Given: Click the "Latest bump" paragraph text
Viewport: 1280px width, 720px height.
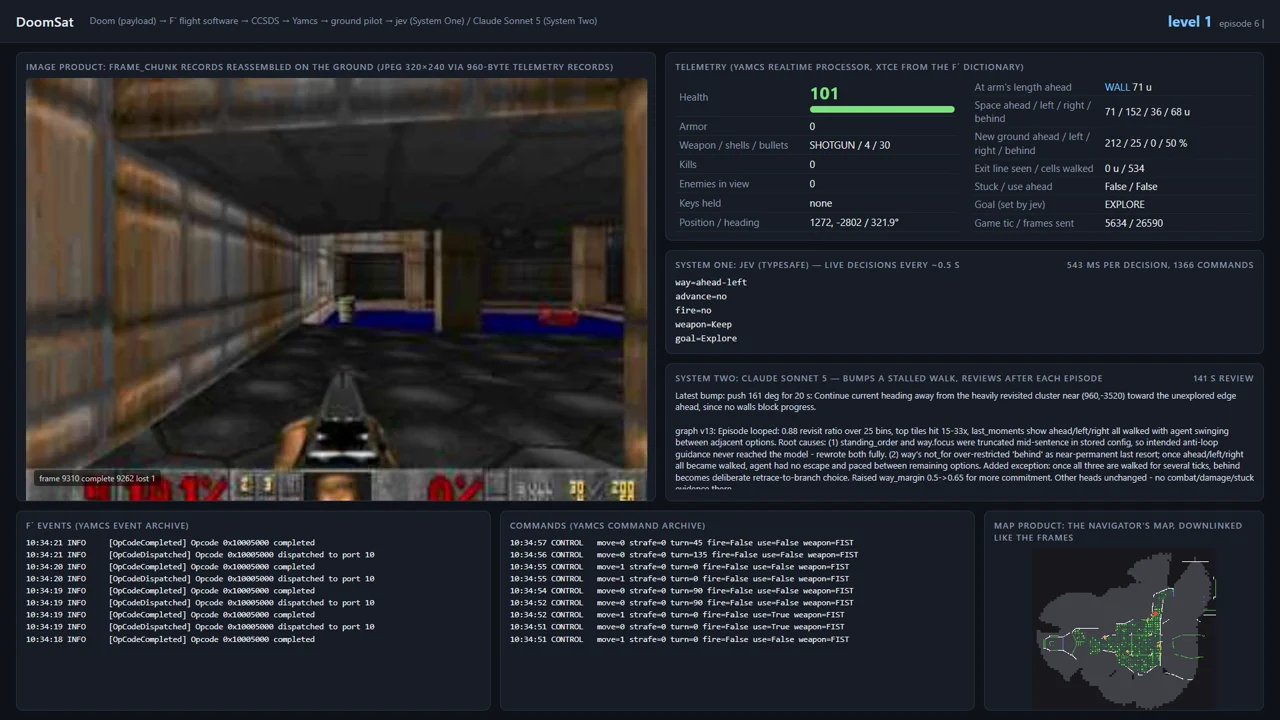Looking at the screenshot, I should (957, 401).
